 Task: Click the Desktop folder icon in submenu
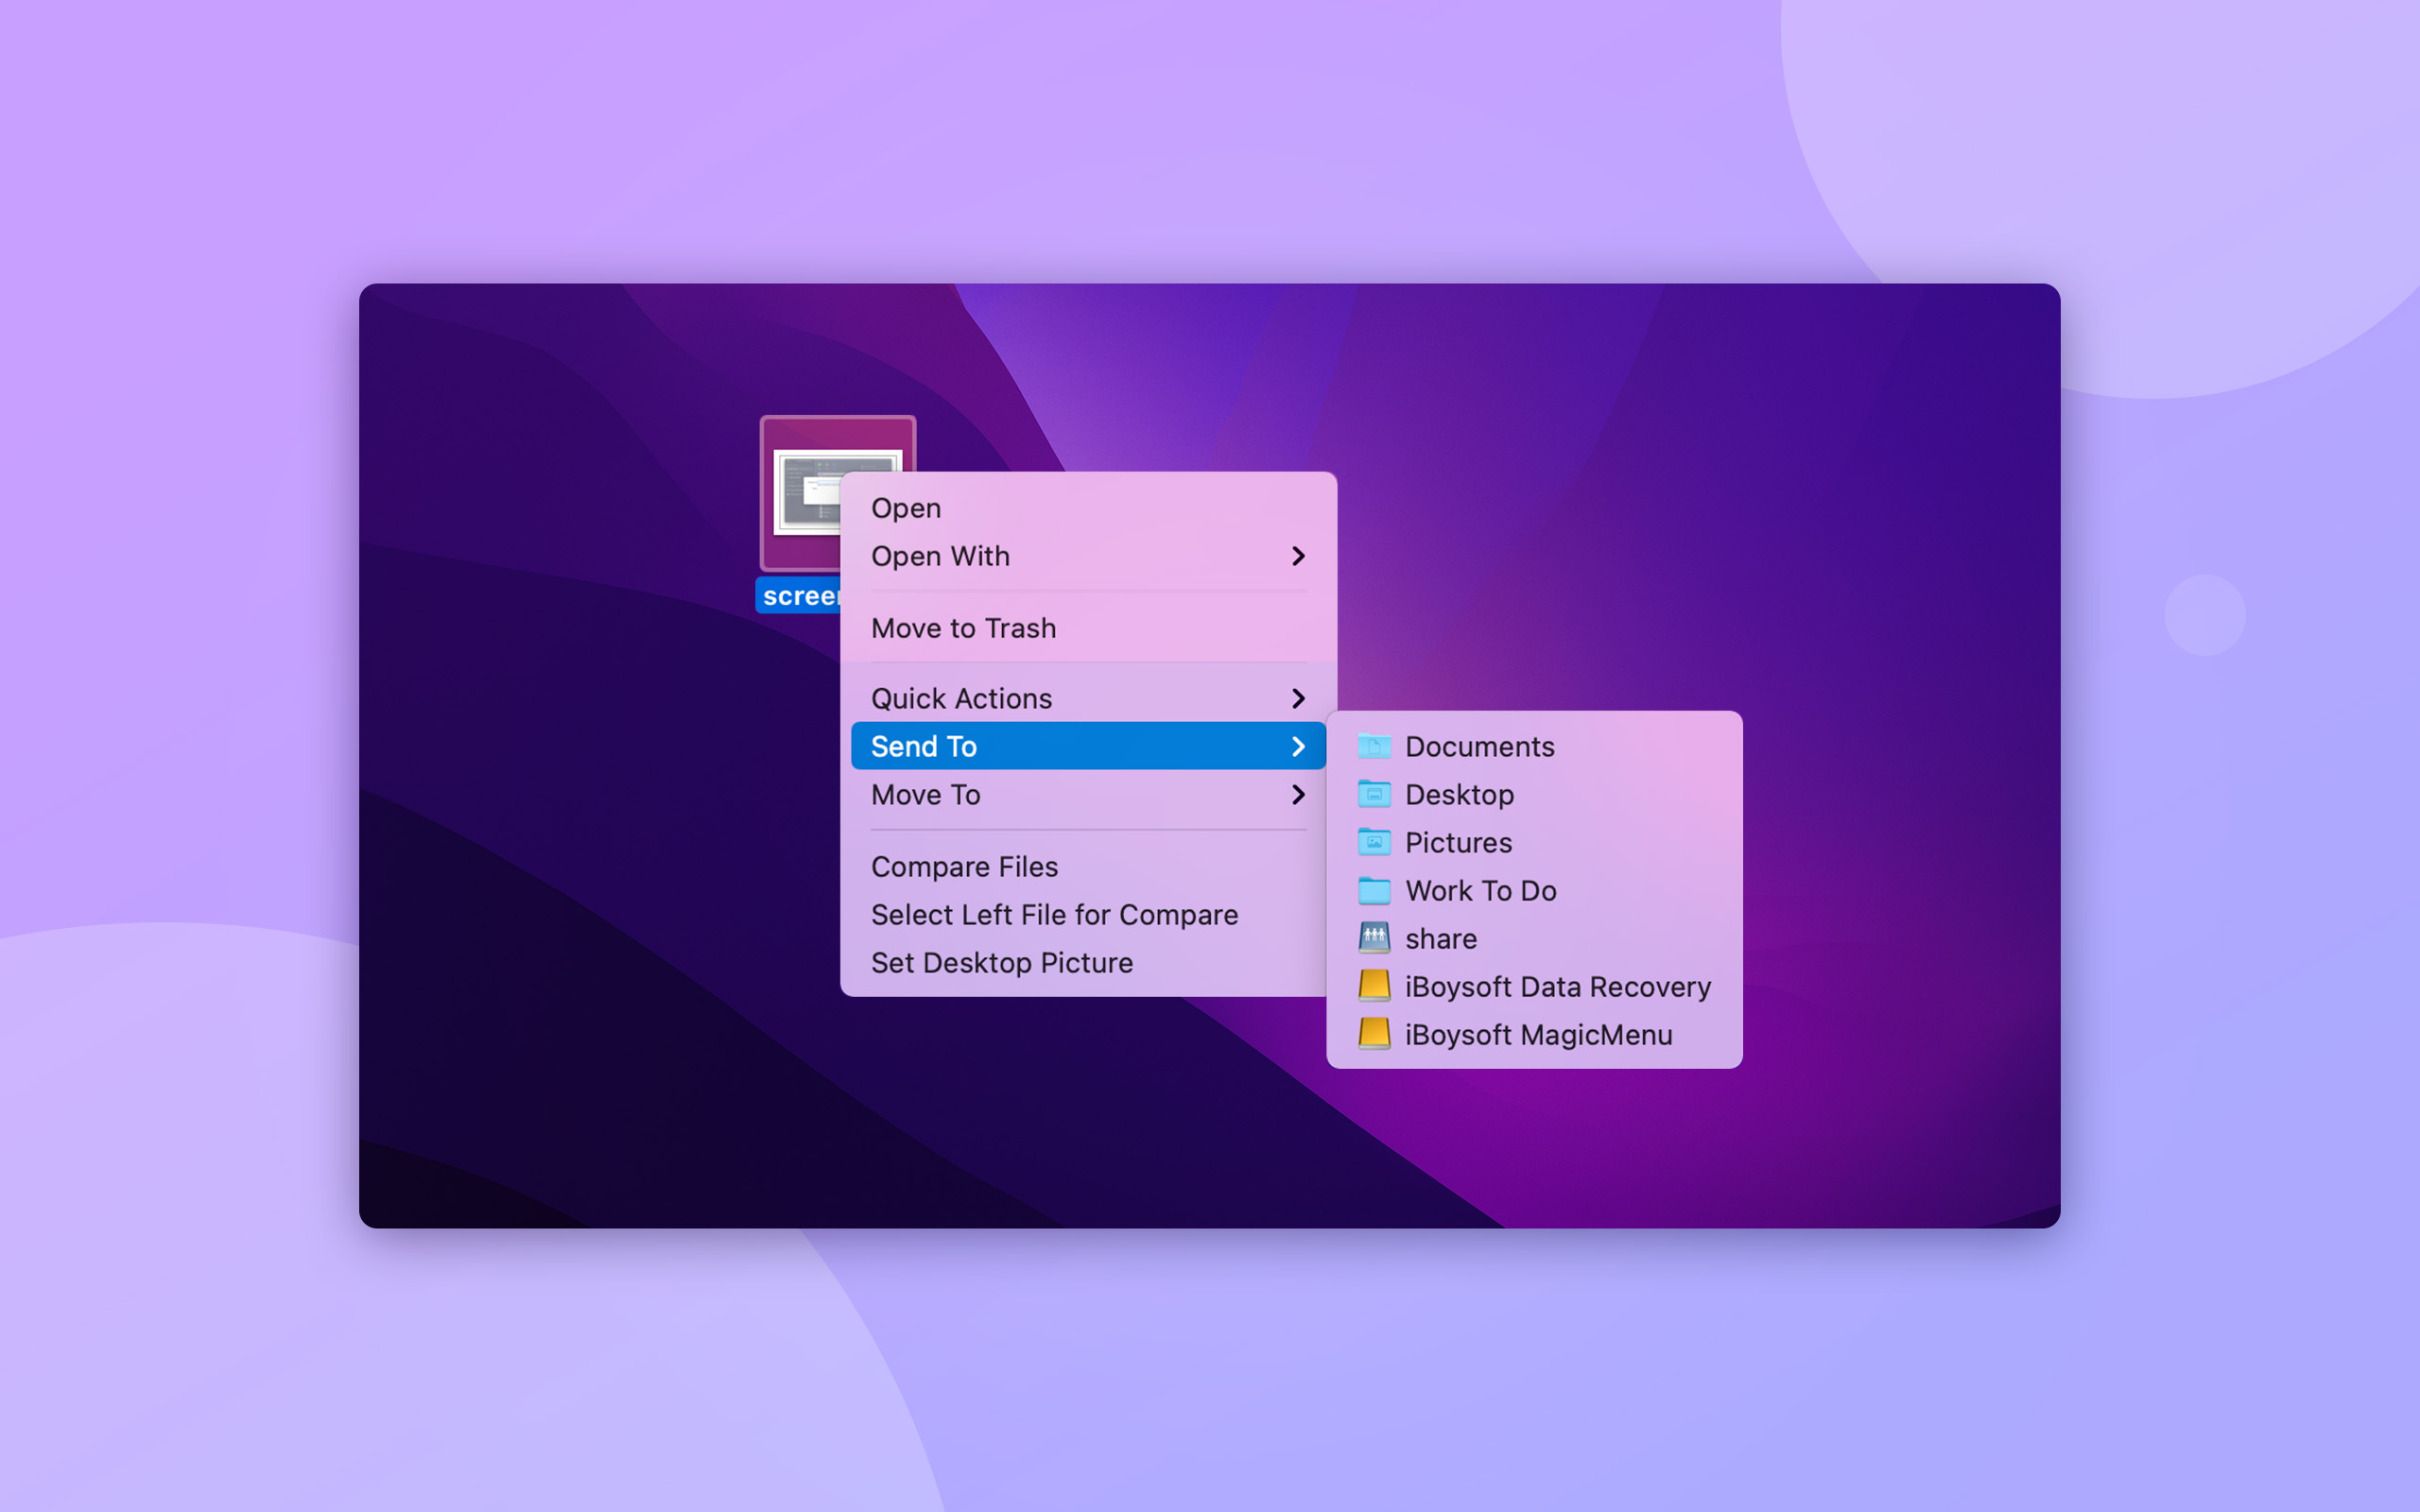coord(1374,794)
